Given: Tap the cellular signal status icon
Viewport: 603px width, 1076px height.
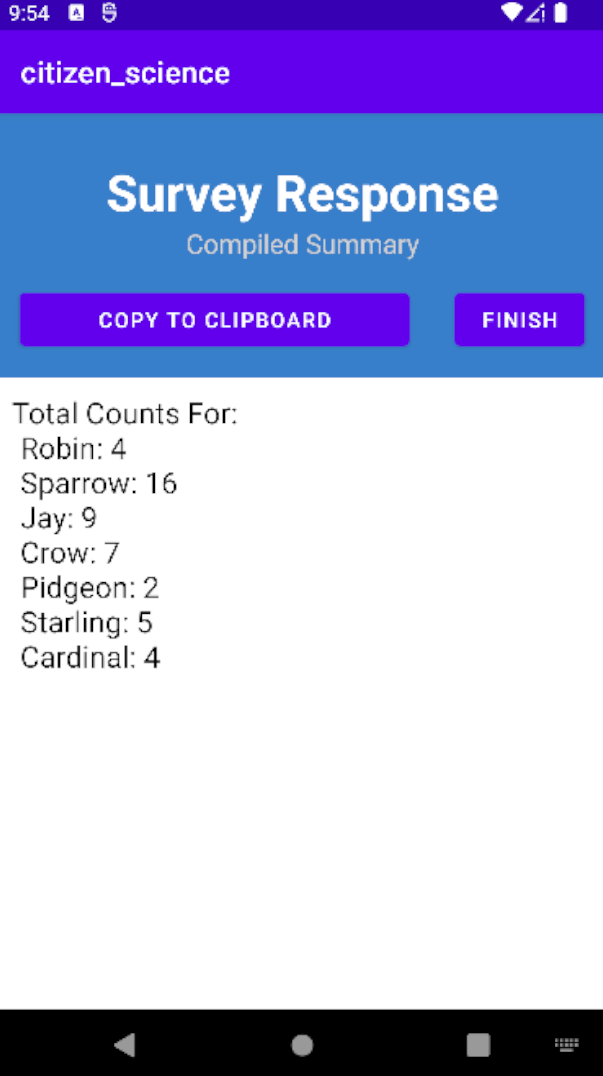Looking at the screenshot, I should [536, 13].
